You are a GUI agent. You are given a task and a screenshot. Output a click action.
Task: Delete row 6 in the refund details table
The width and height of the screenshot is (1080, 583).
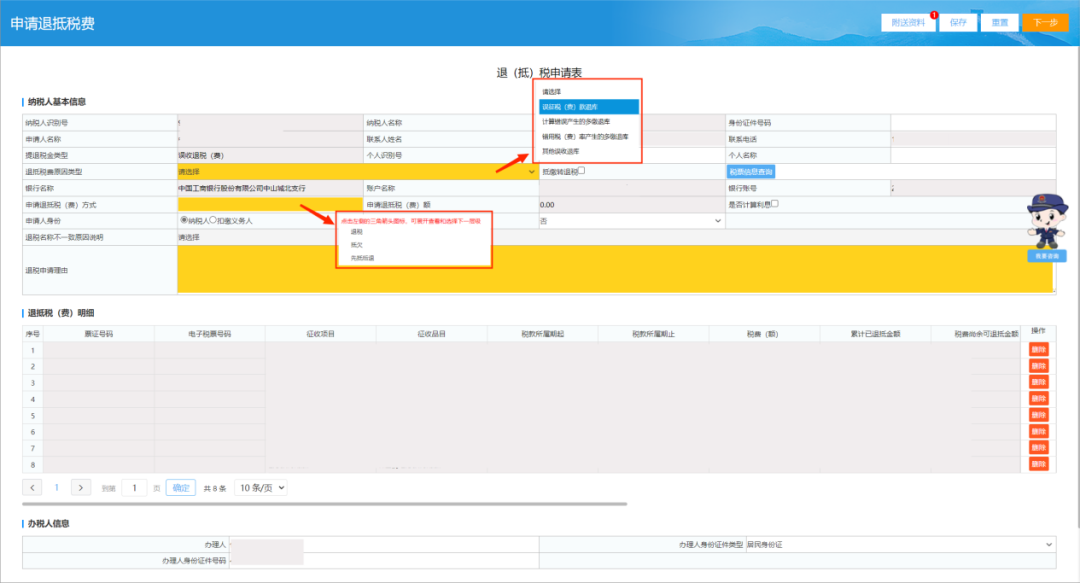click(x=1039, y=431)
